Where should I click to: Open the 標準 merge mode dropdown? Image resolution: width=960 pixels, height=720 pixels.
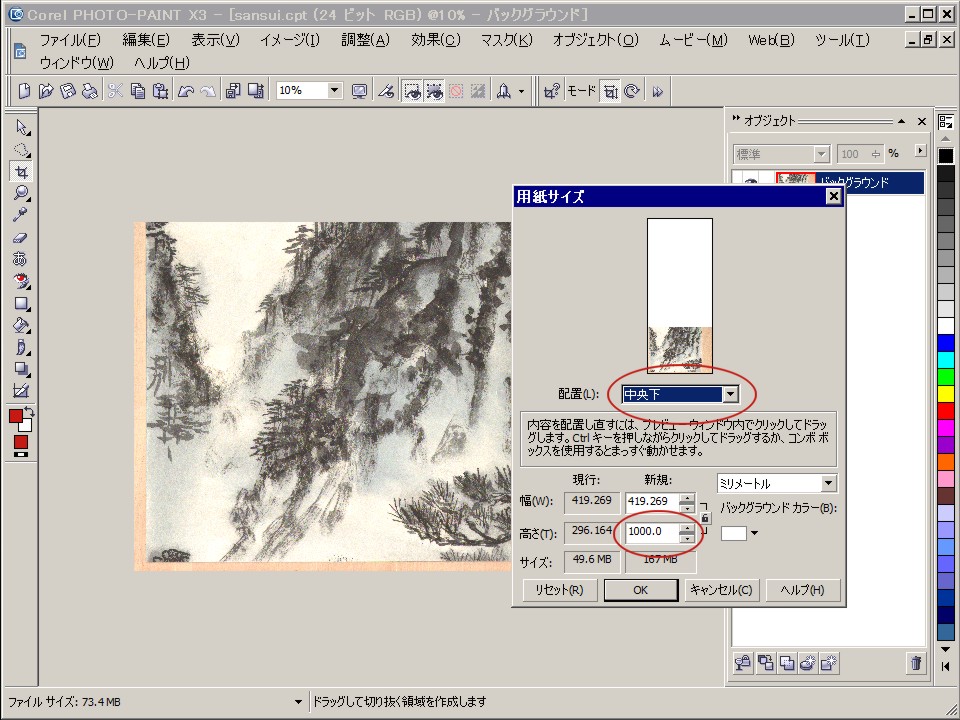(x=821, y=154)
